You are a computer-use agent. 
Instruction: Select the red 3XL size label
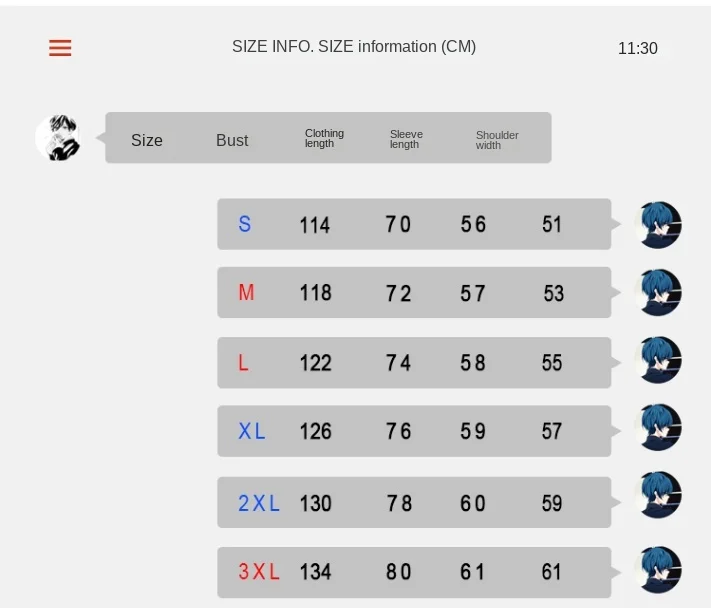point(259,571)
